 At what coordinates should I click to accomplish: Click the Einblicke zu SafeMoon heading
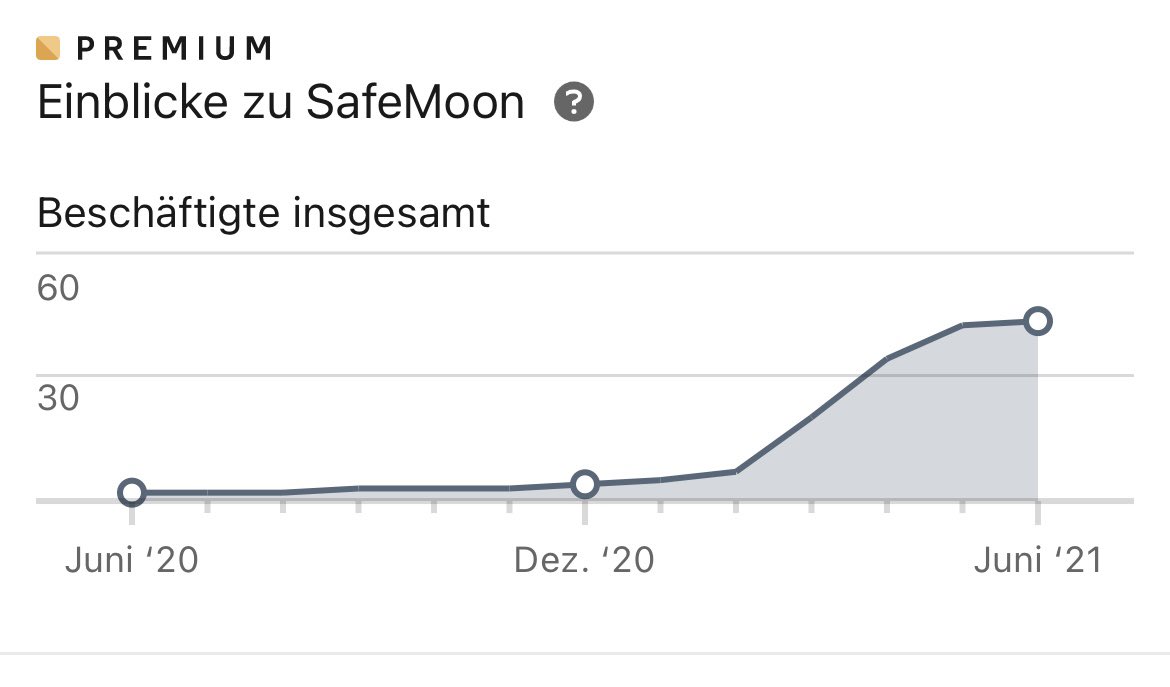[281, 102]
